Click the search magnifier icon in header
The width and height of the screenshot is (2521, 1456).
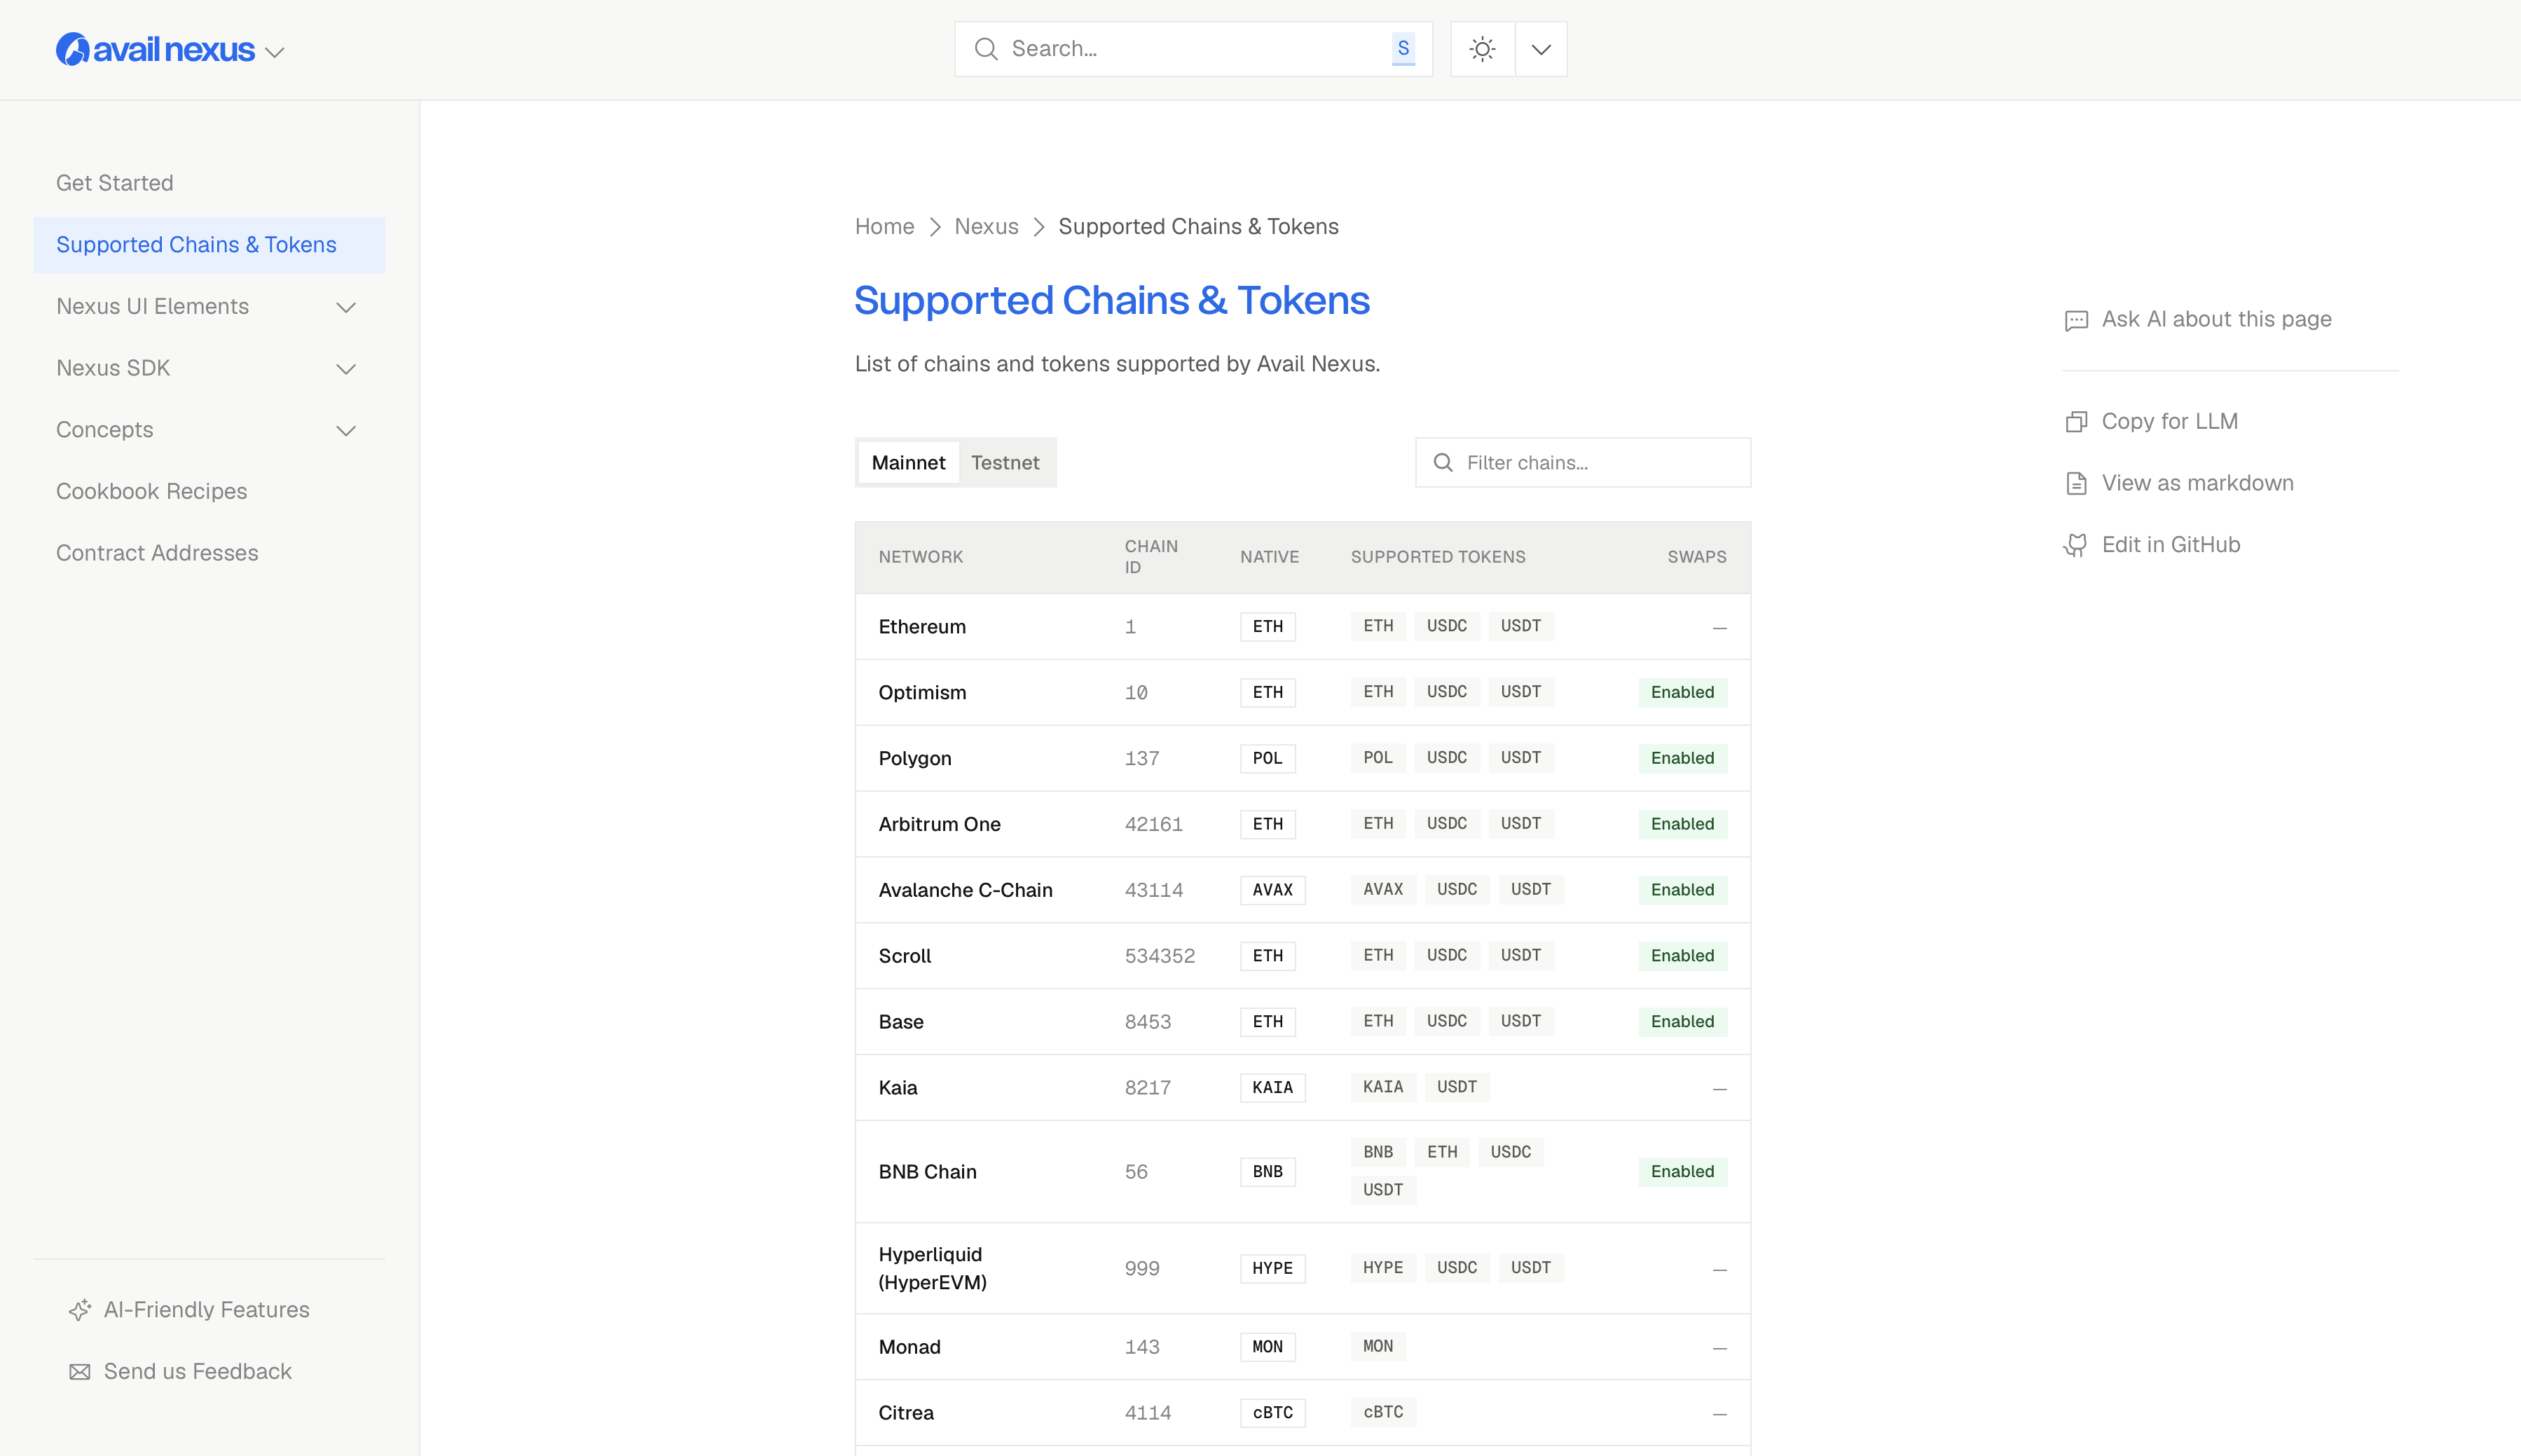[986, 49]
